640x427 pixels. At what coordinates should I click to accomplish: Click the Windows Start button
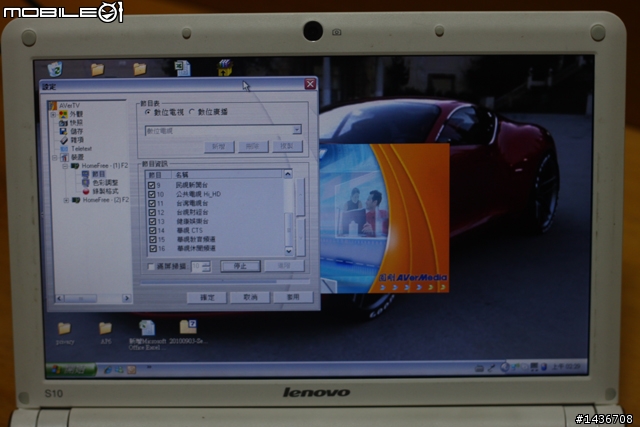tap(71, 370)
